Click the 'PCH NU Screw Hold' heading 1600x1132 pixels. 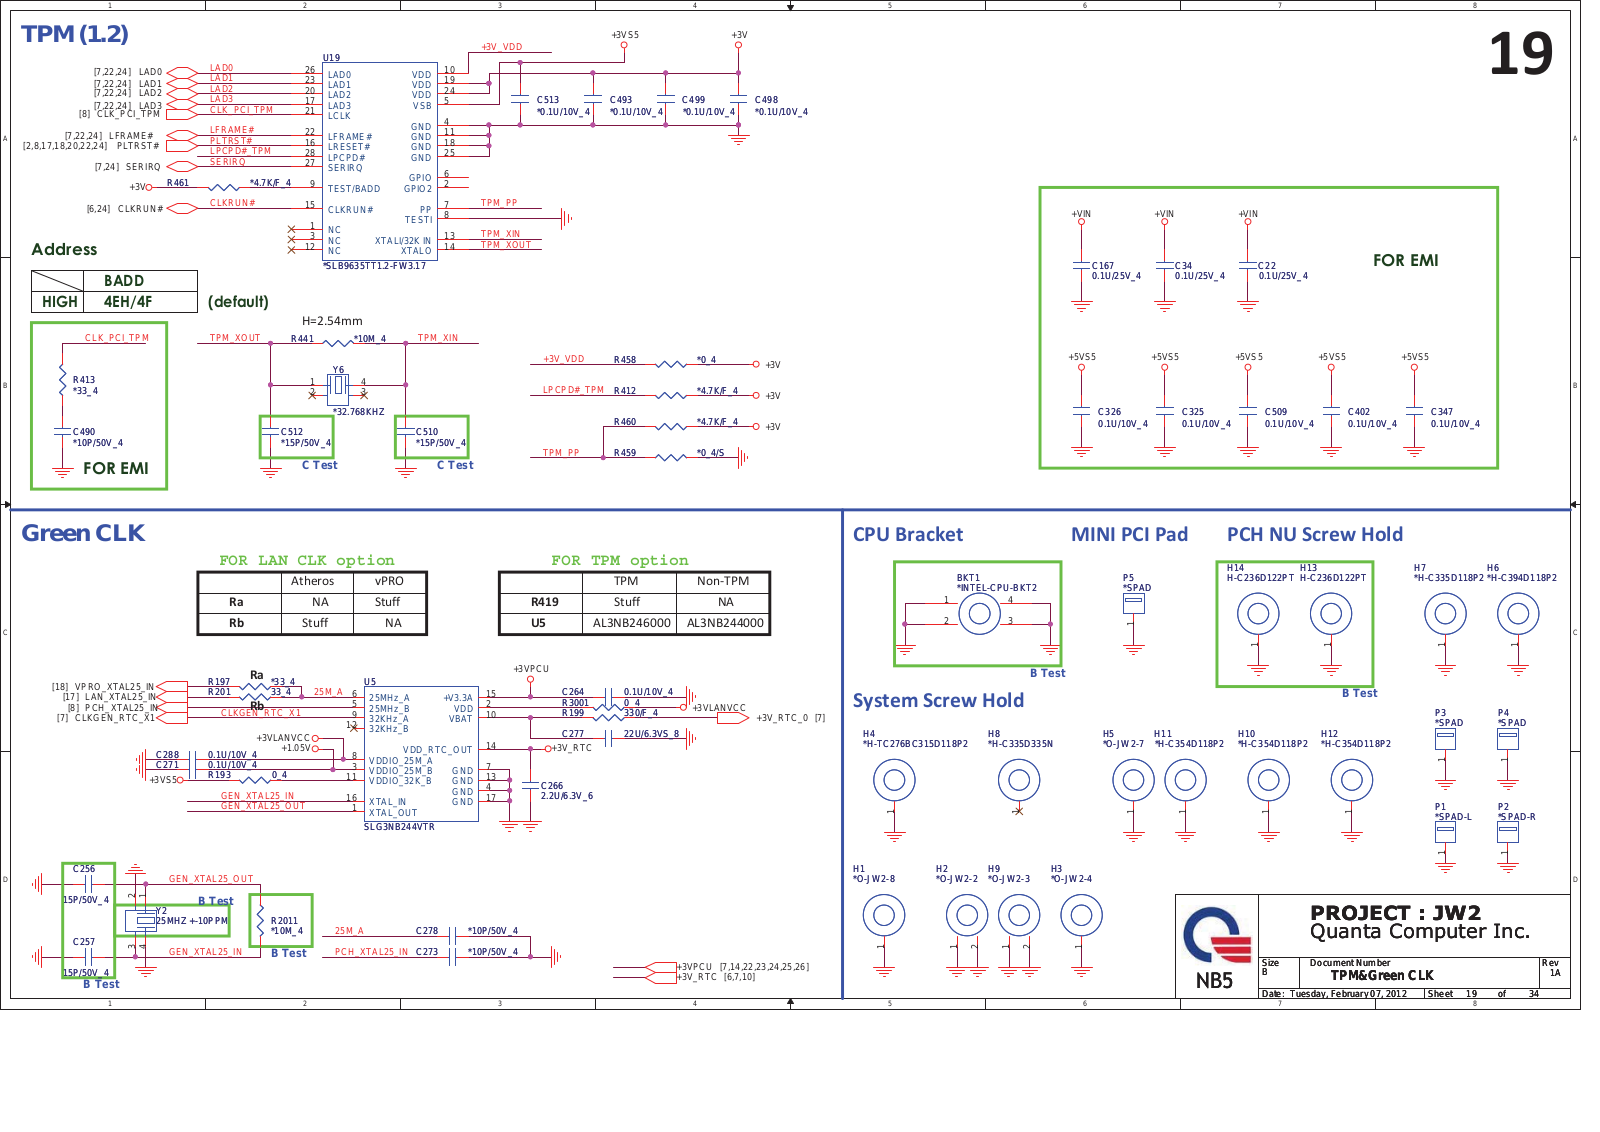(1315, 535)
